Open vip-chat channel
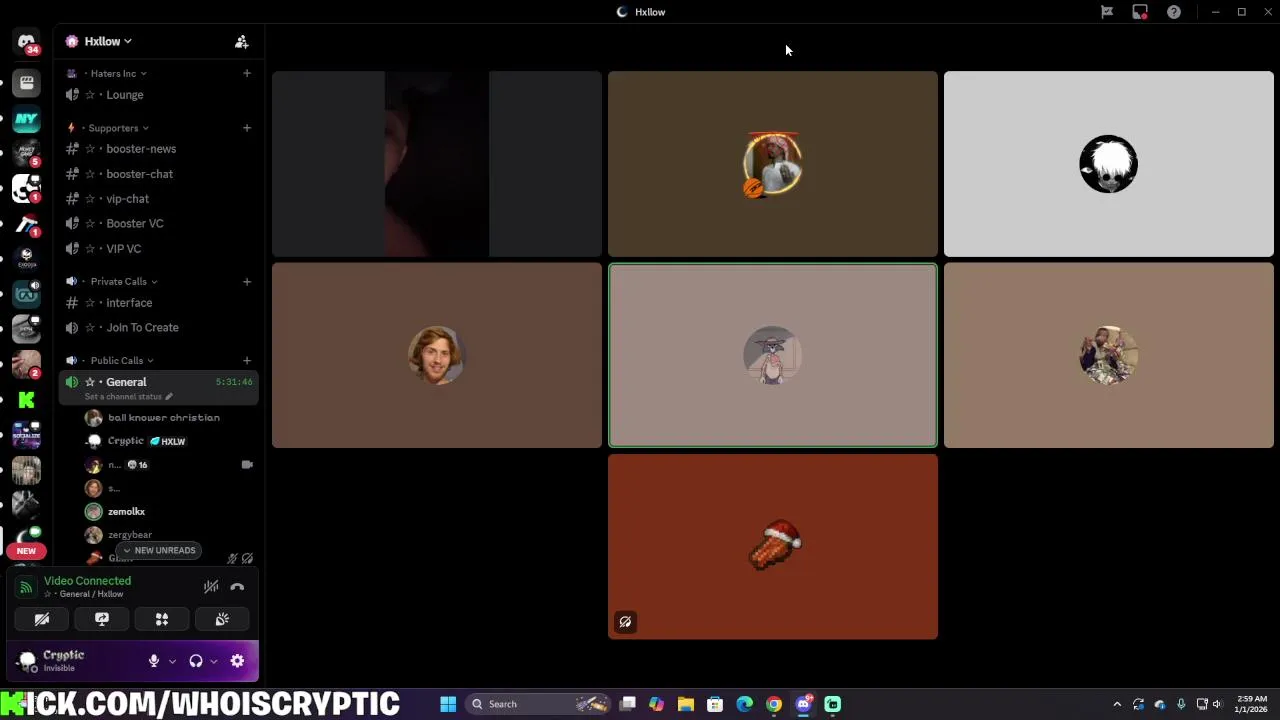 tap(159, 199)
